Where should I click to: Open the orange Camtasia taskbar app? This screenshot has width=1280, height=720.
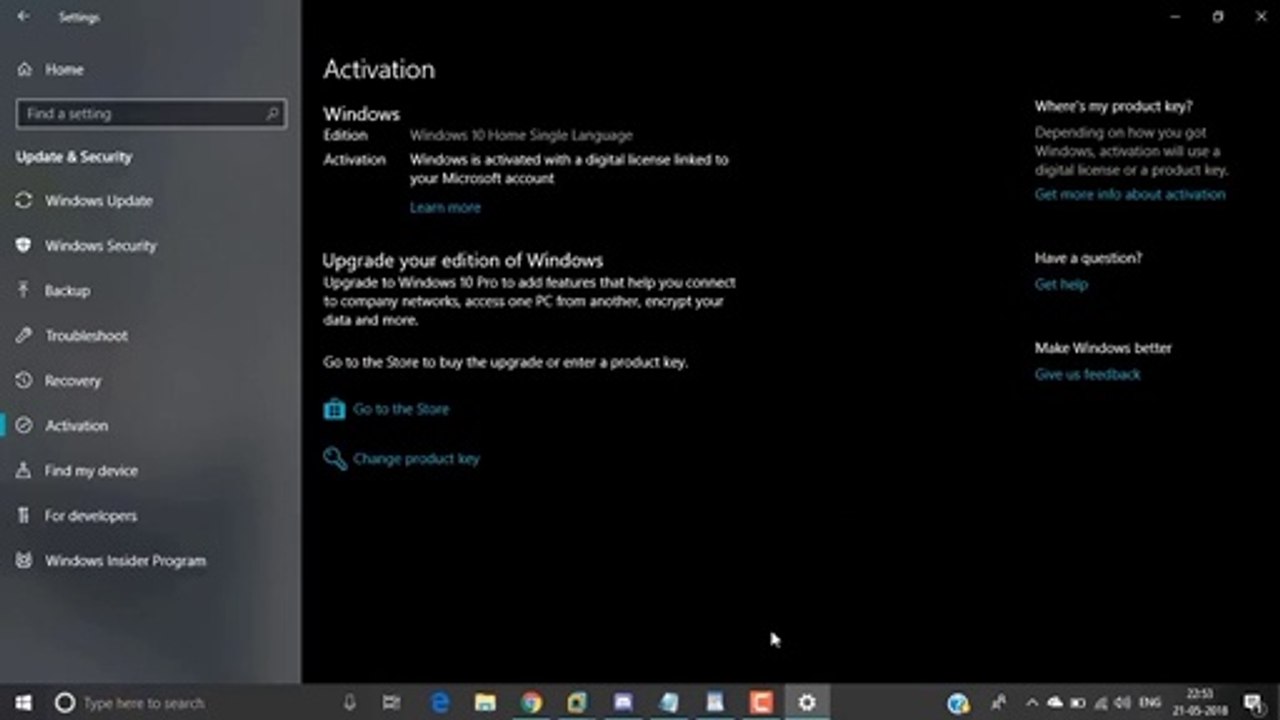pyautogui.click(x=761, y=703)
